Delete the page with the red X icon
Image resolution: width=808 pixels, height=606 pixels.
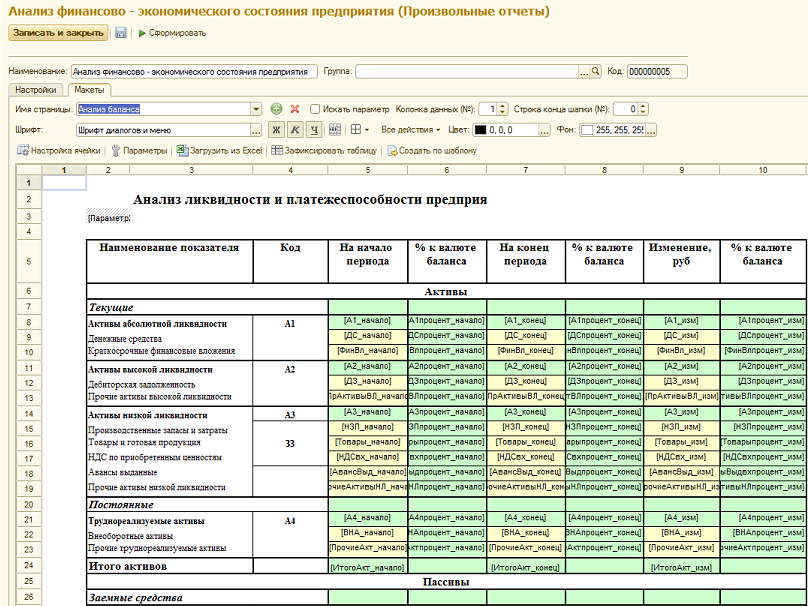295,109
